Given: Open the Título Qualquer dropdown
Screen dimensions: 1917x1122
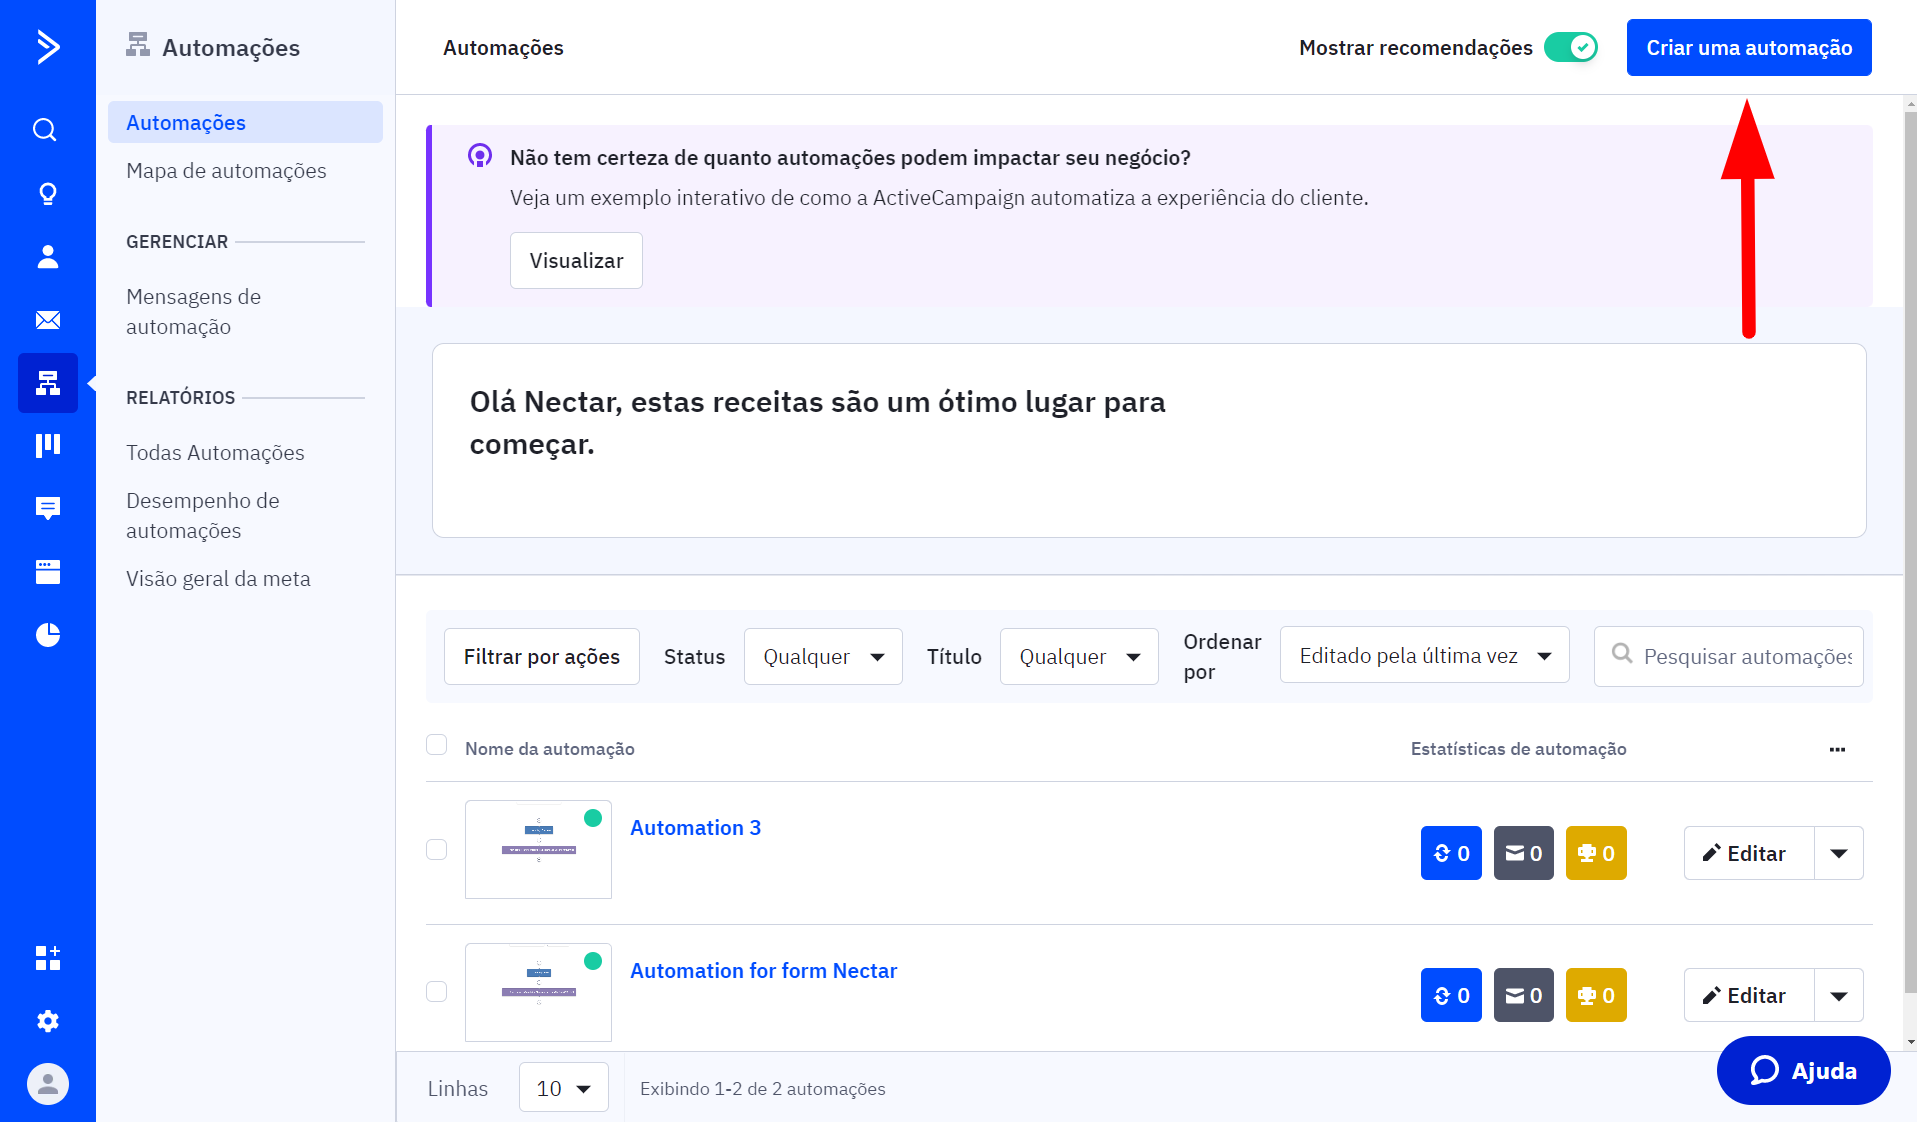Looking at the screenshot, I should 1079,656.
